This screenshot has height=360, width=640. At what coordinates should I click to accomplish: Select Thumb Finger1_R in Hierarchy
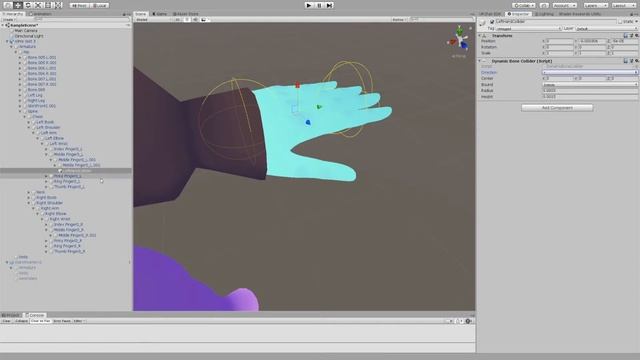(x=69, y=251)
